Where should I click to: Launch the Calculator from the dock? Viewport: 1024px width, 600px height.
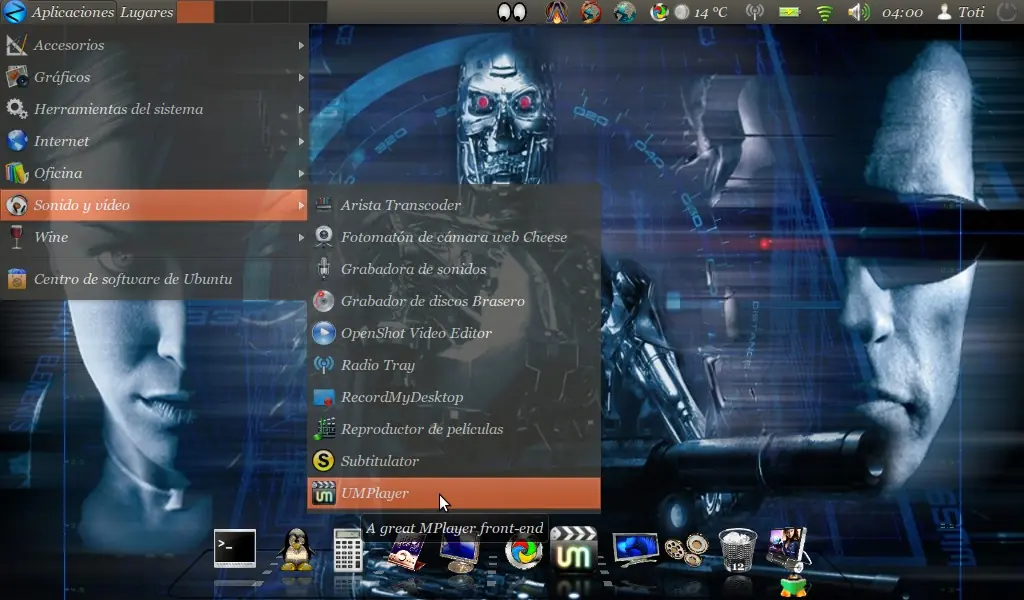[x=347, y=550]
